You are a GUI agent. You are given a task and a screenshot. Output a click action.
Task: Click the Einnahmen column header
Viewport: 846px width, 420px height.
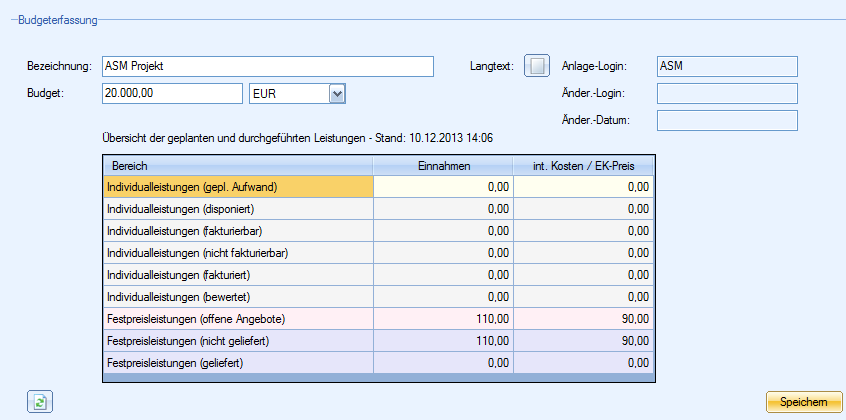[x=444, y=166]
